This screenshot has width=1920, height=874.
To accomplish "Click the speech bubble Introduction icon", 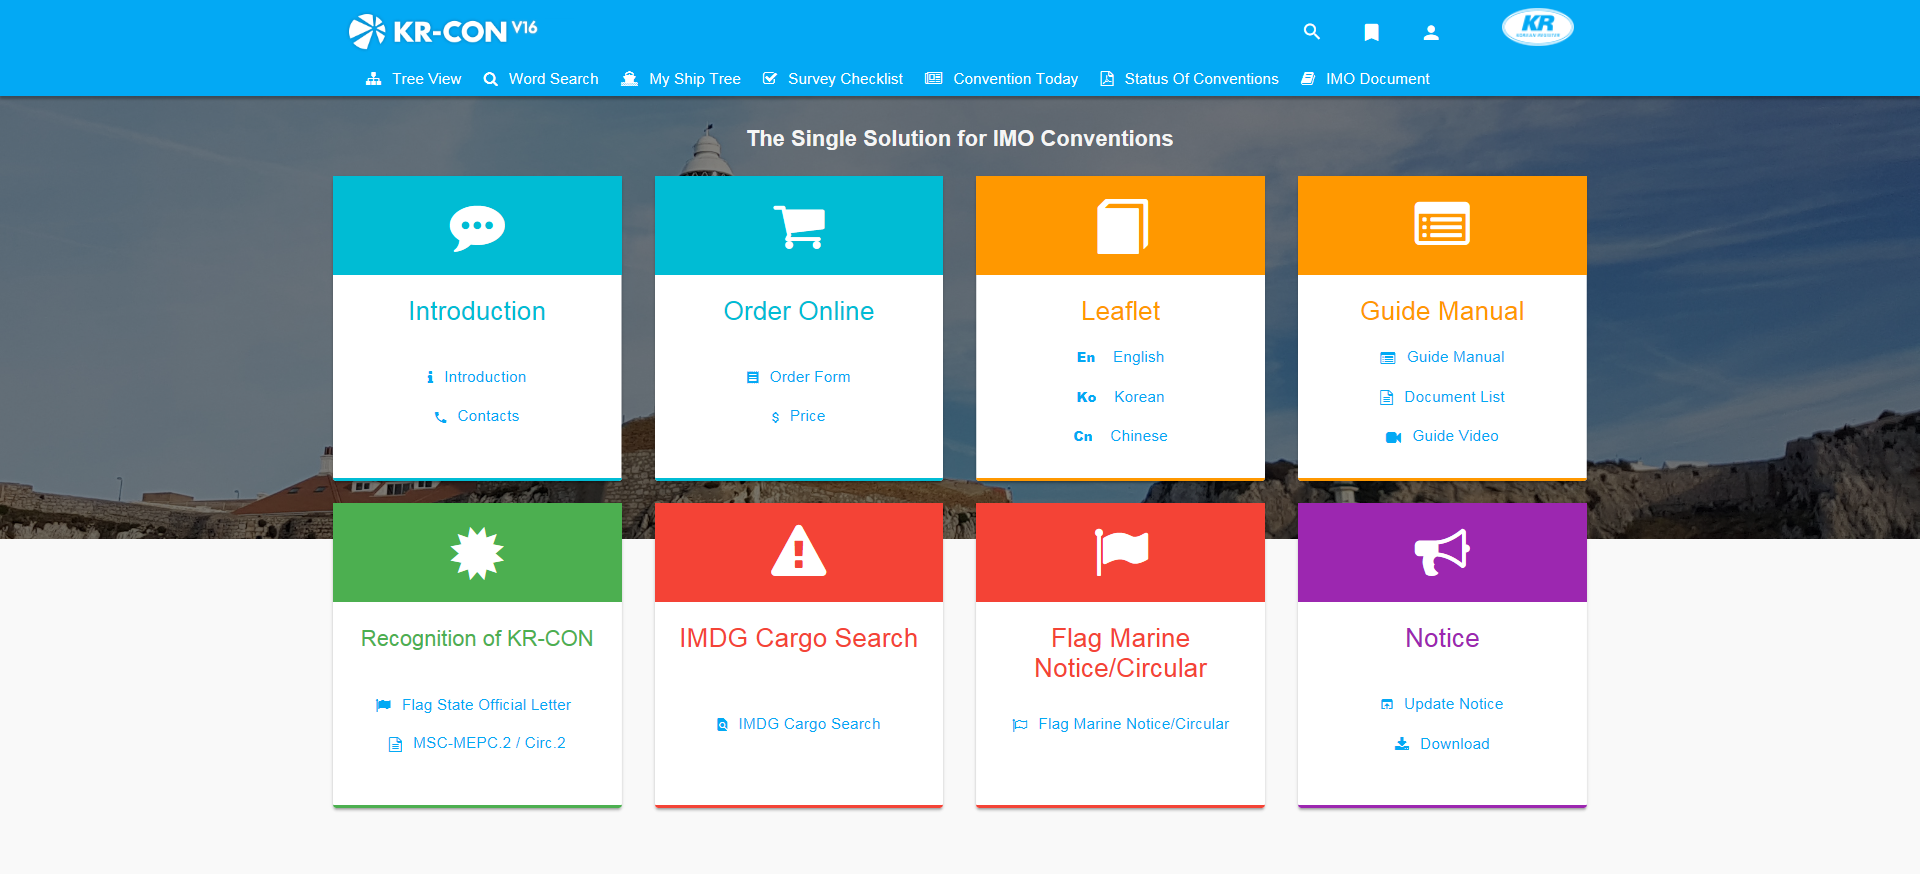I will [x=477, y=227].
